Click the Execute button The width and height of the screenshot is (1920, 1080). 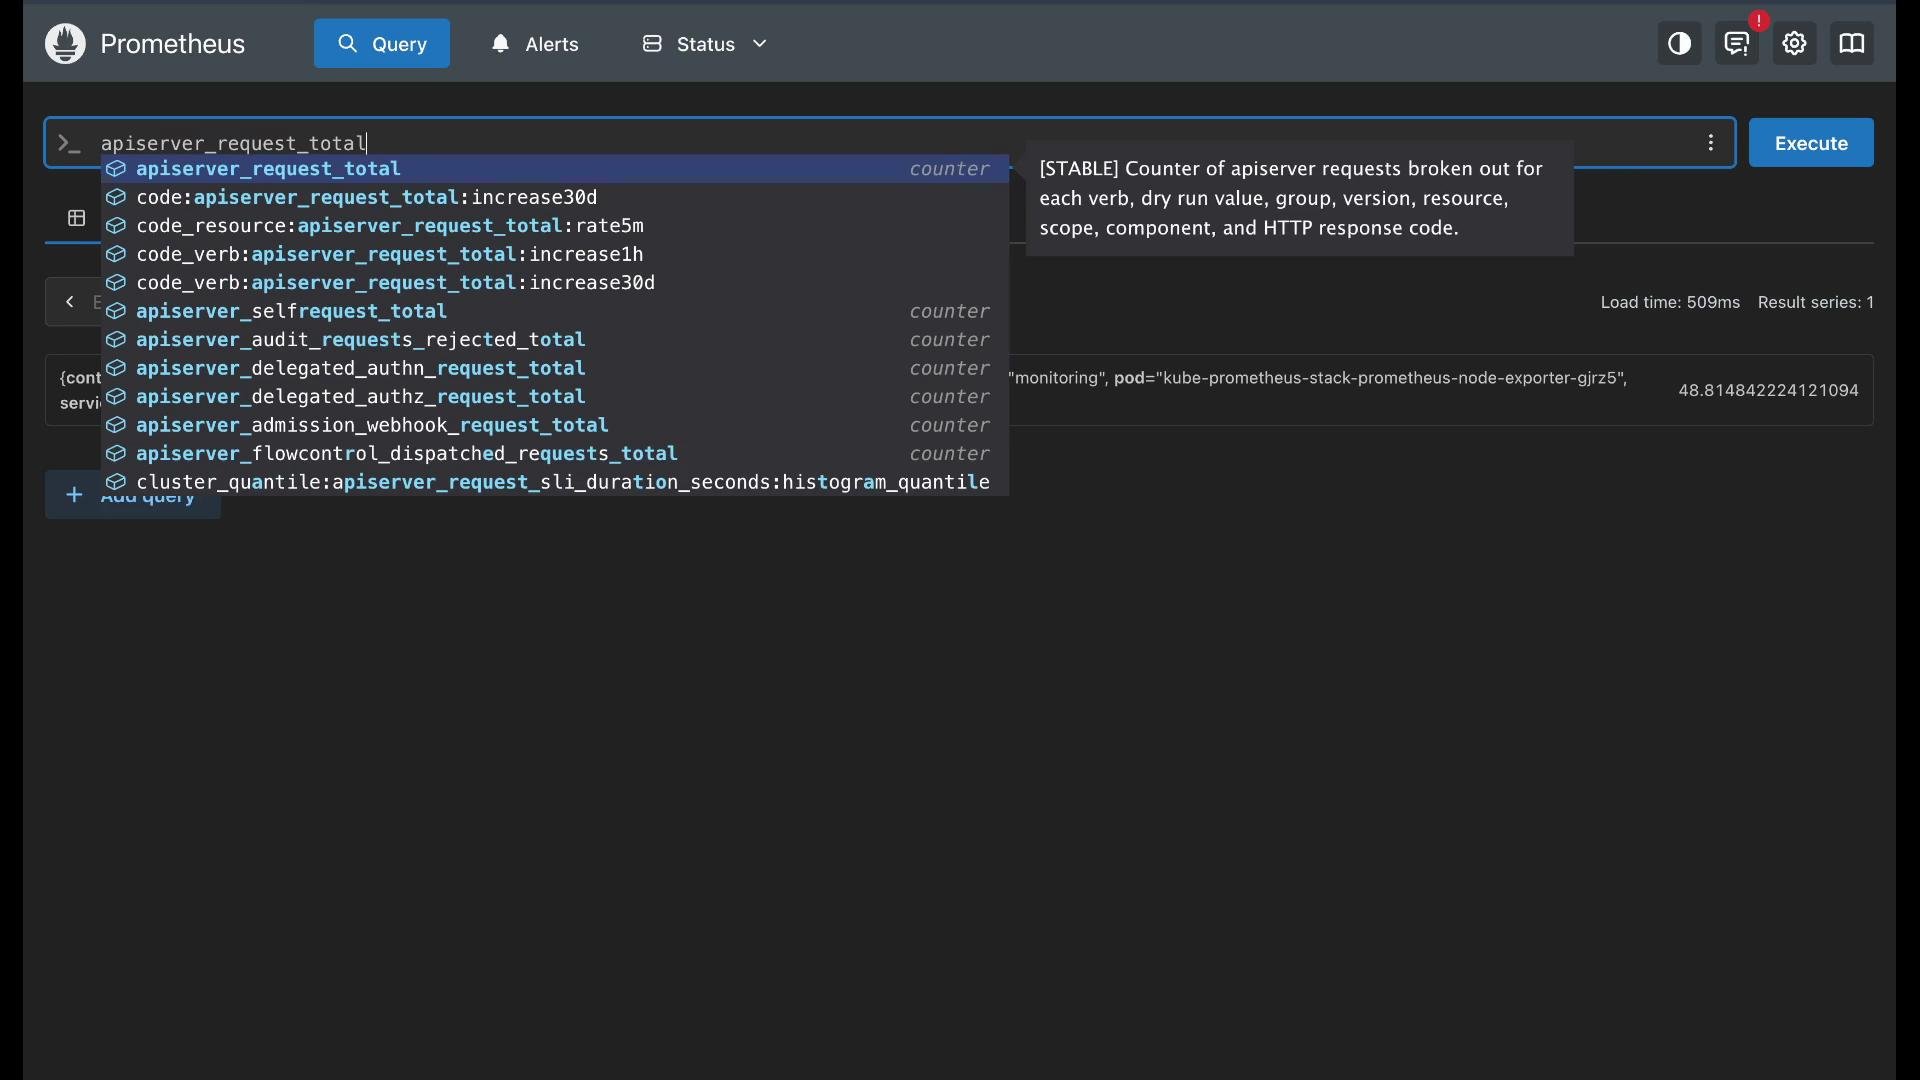pos(1812,143)
